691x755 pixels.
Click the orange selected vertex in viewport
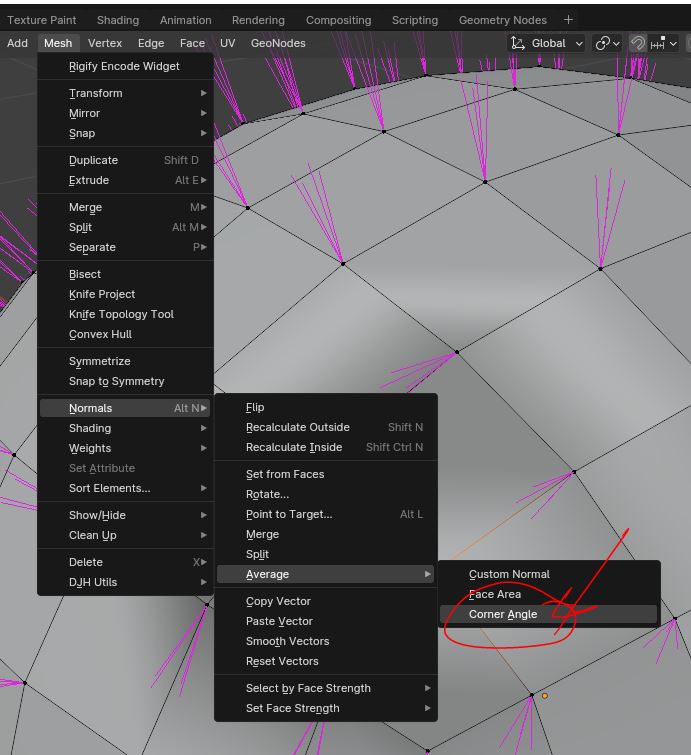545,695
